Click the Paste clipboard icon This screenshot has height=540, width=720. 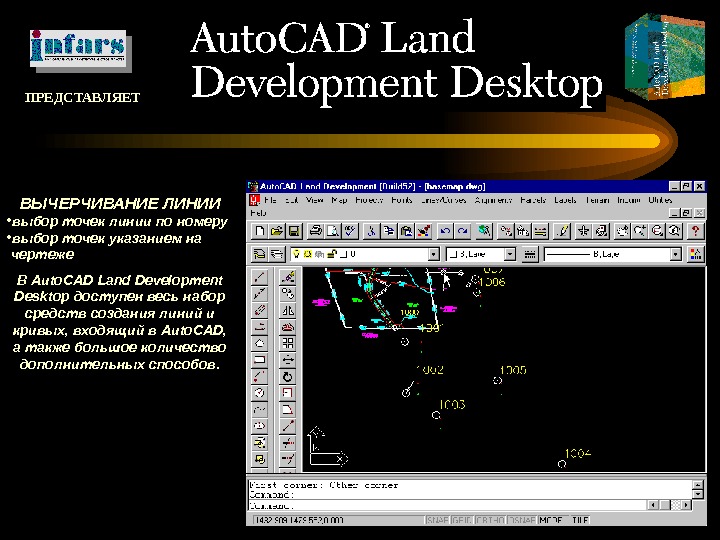tap(406, 231)
